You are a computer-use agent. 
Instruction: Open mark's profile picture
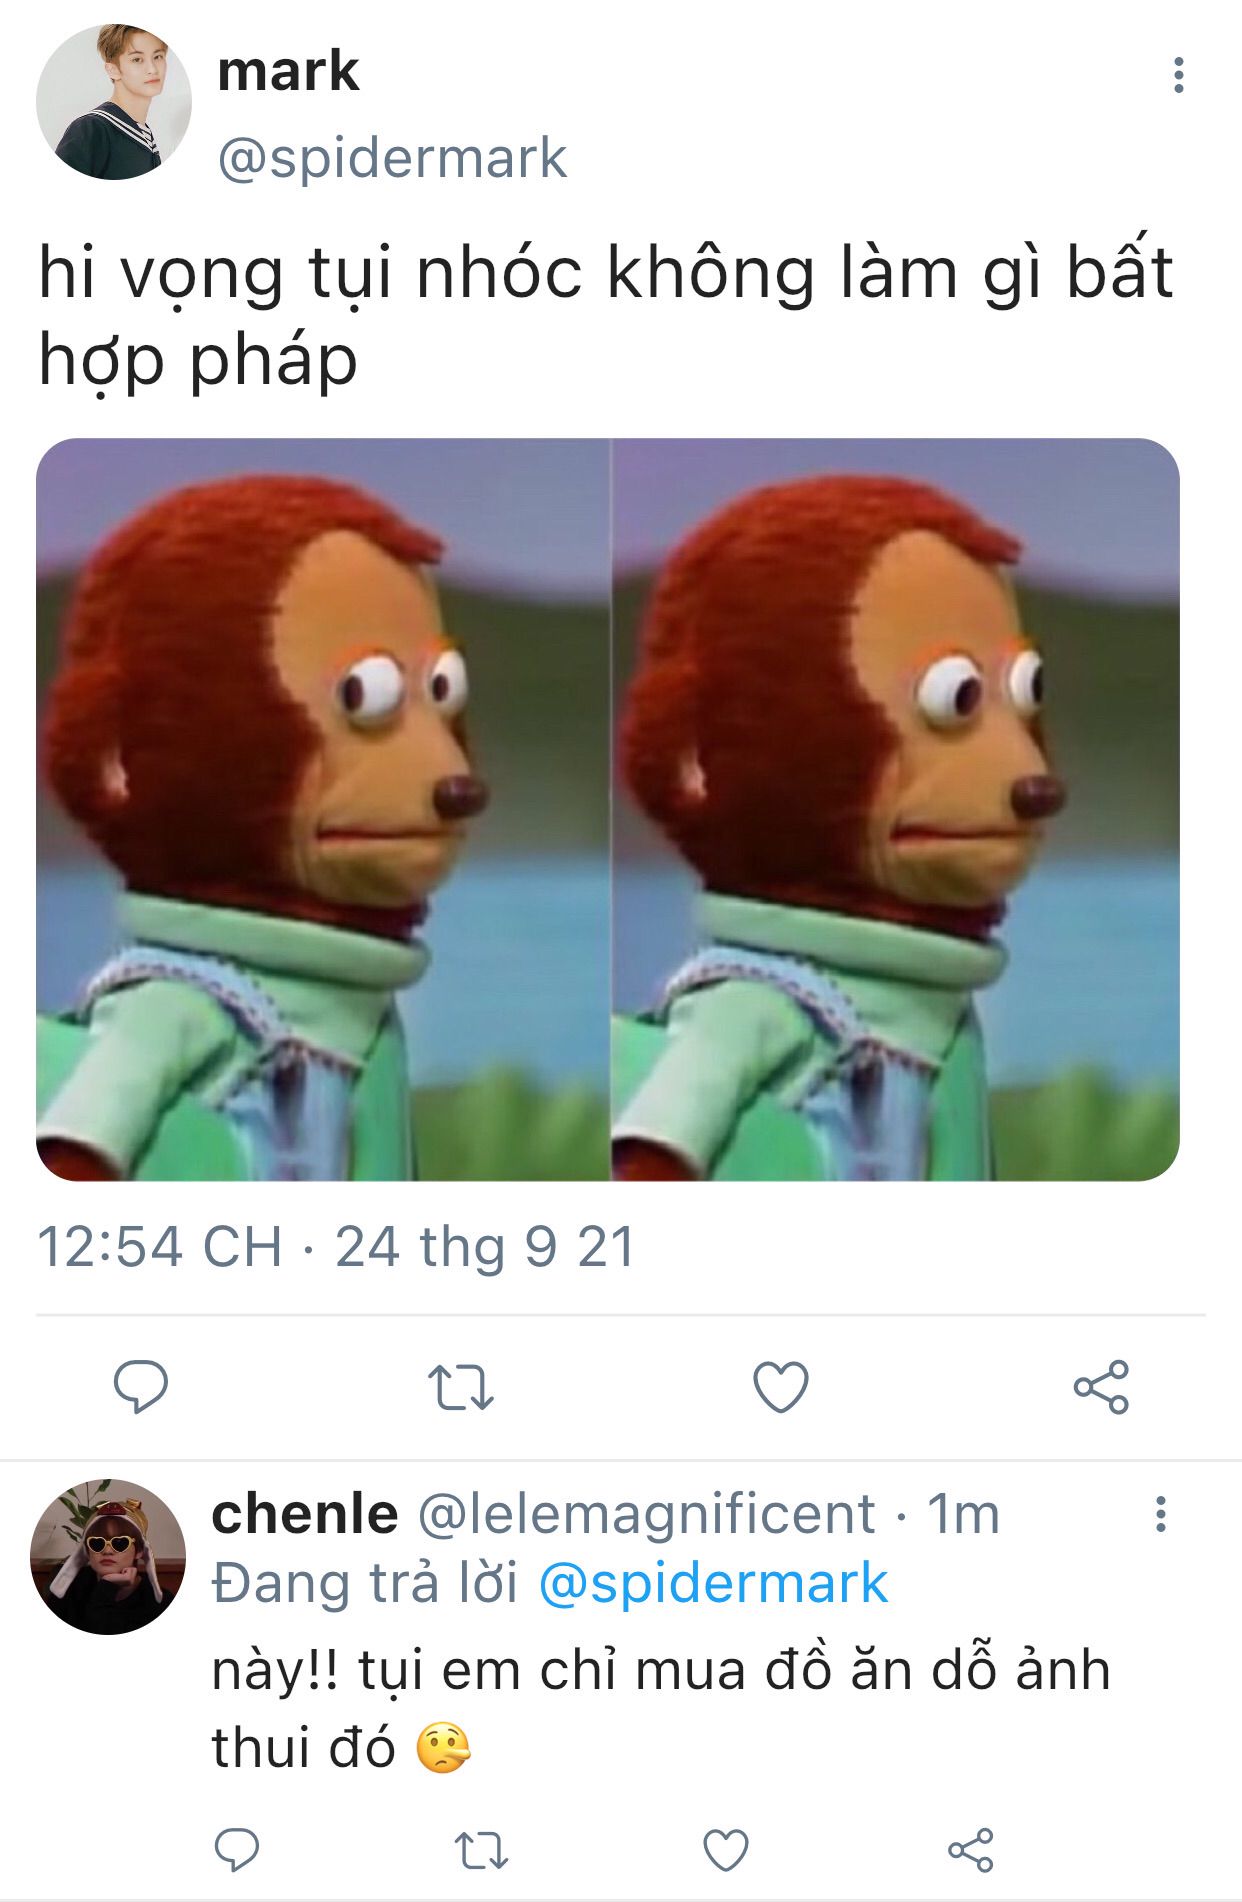tap(113, 102)
